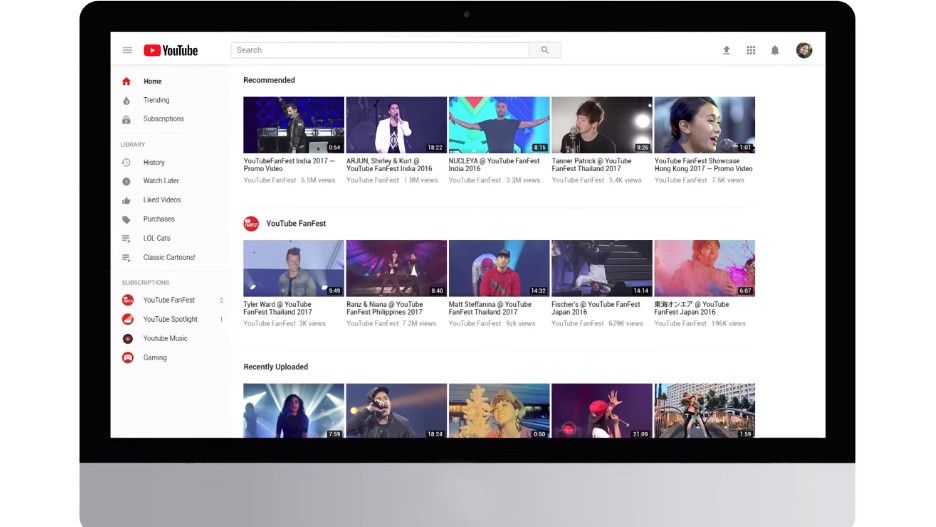
Task: Play YouTubeFanFest India 2017 Promo thumbnail
Action: 294,125
